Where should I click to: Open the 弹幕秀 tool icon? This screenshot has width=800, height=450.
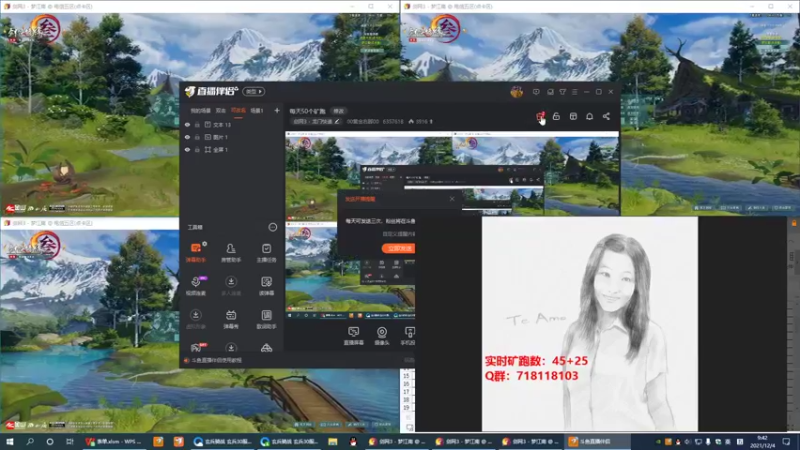(231, 318)
